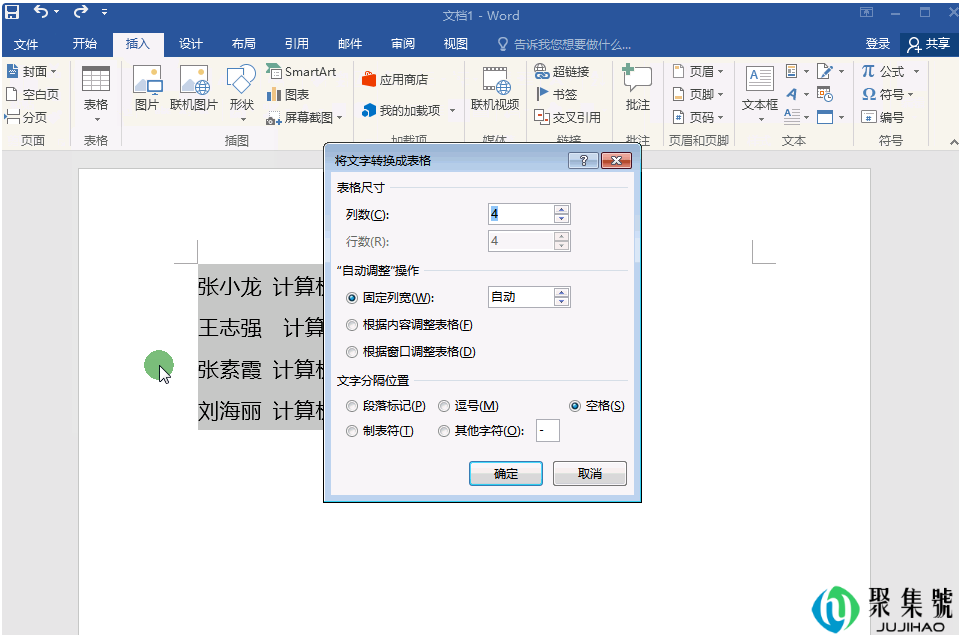Insert a Hyperlink (超链接)
The height and width of the screenshot is (635, 959).
[x=561, y=72]
